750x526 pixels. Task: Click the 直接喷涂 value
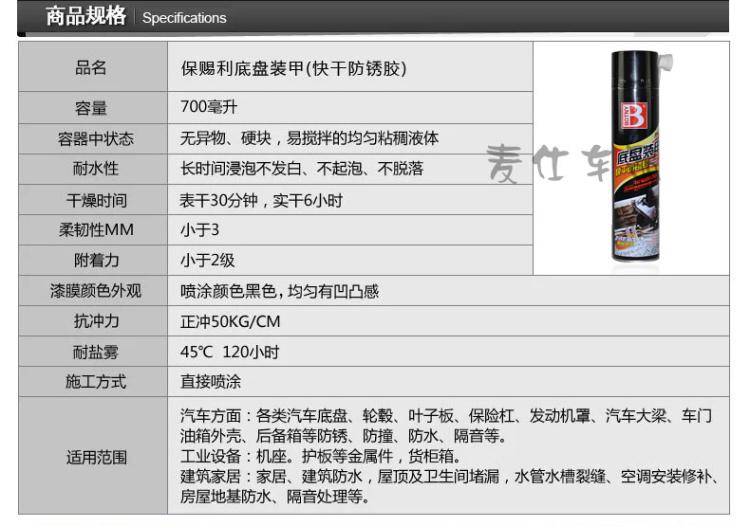coord(210,382)
